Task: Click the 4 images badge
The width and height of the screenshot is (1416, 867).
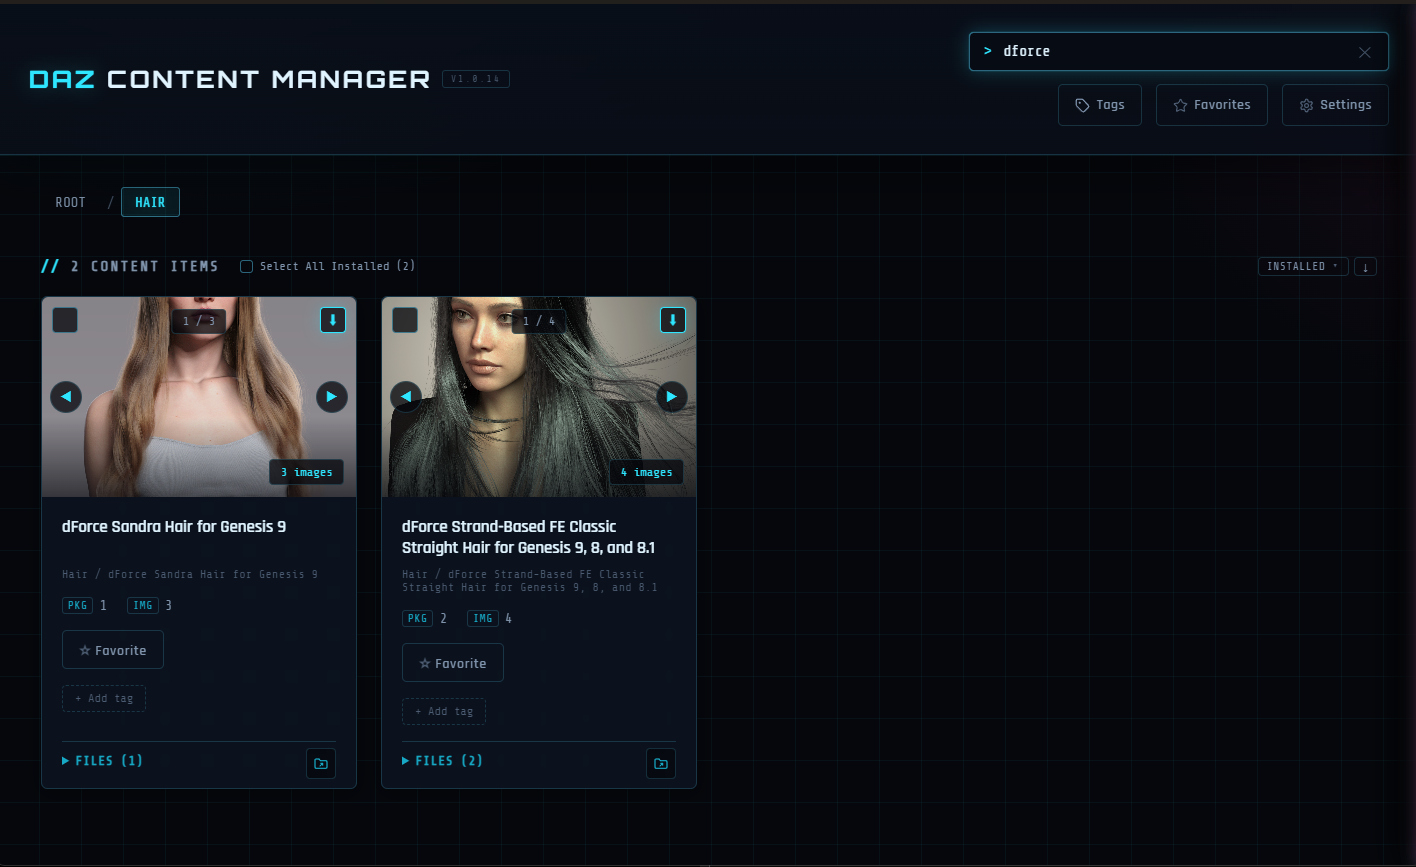Action: [646, 472]
